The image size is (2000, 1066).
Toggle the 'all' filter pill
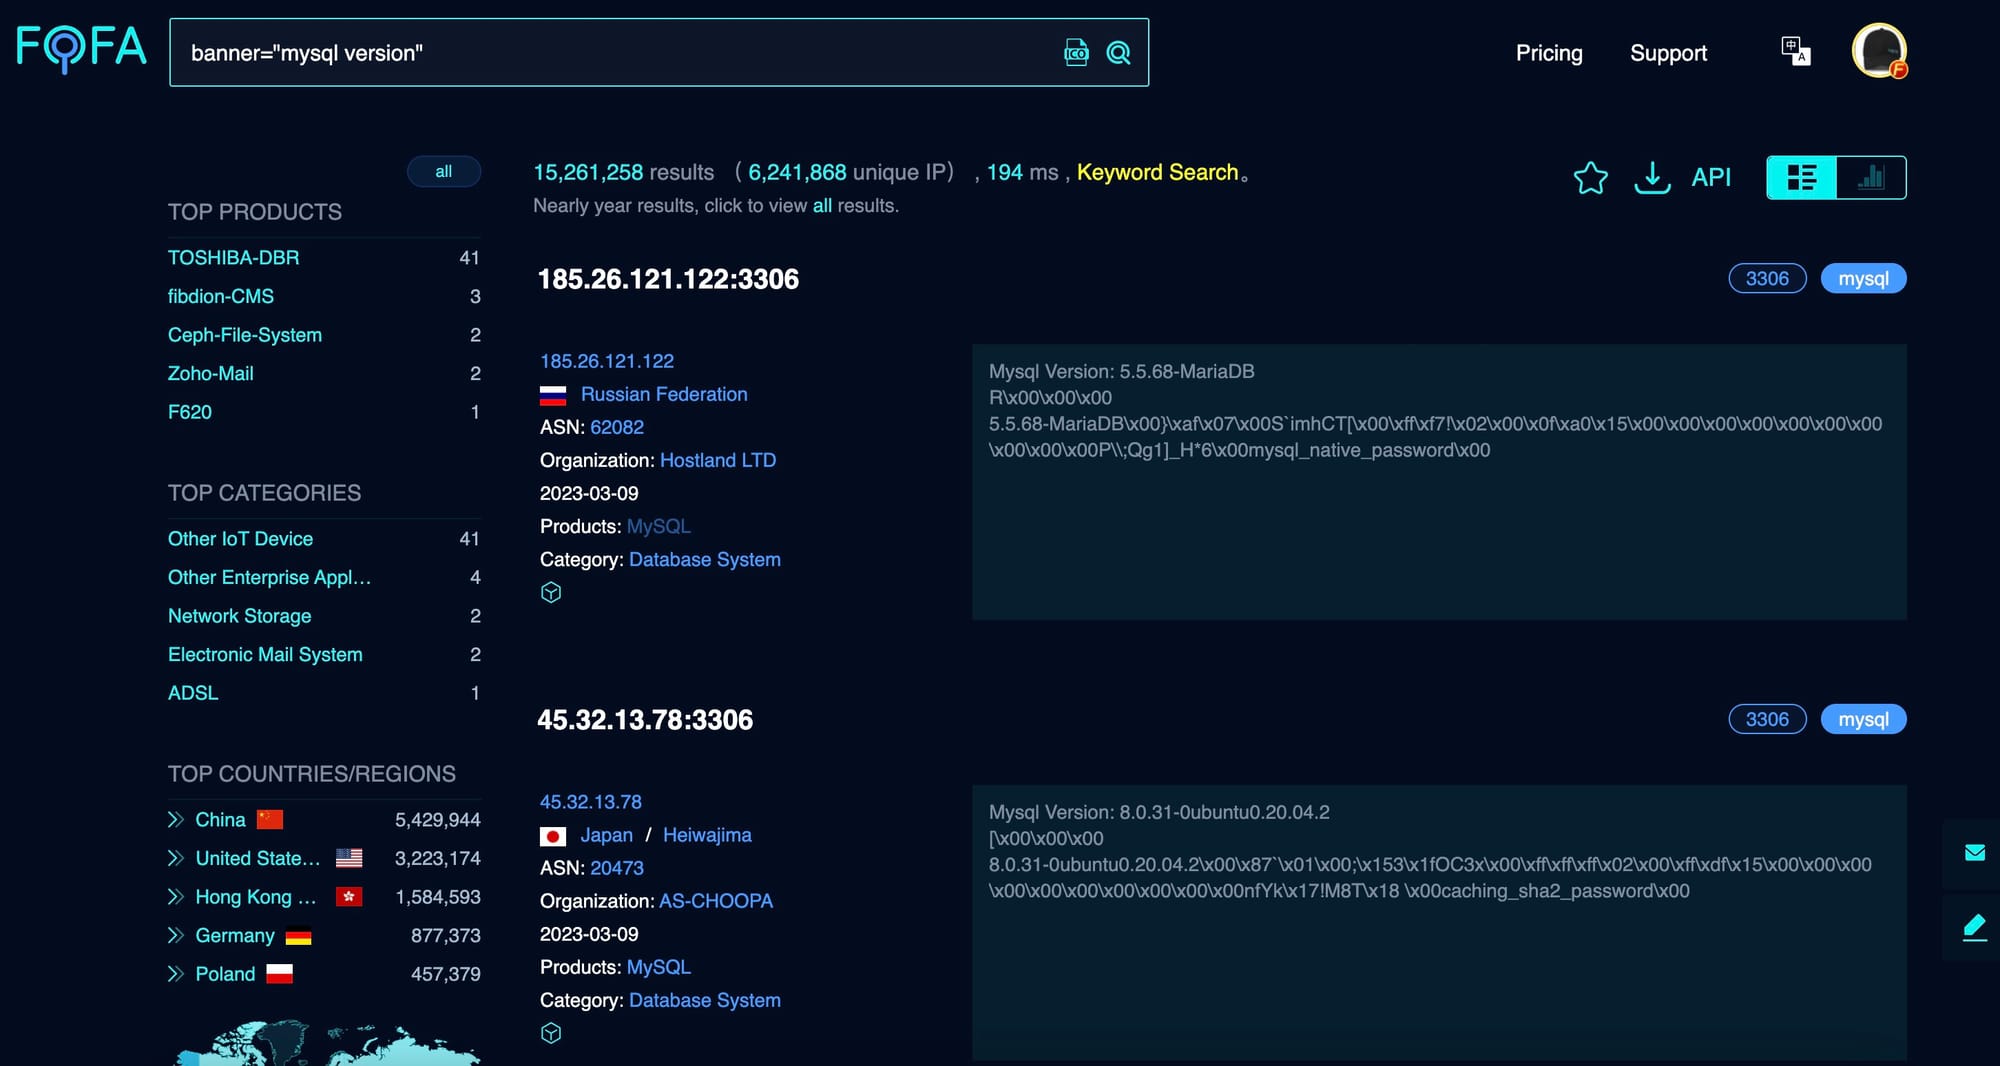click(x=443, y=172)
